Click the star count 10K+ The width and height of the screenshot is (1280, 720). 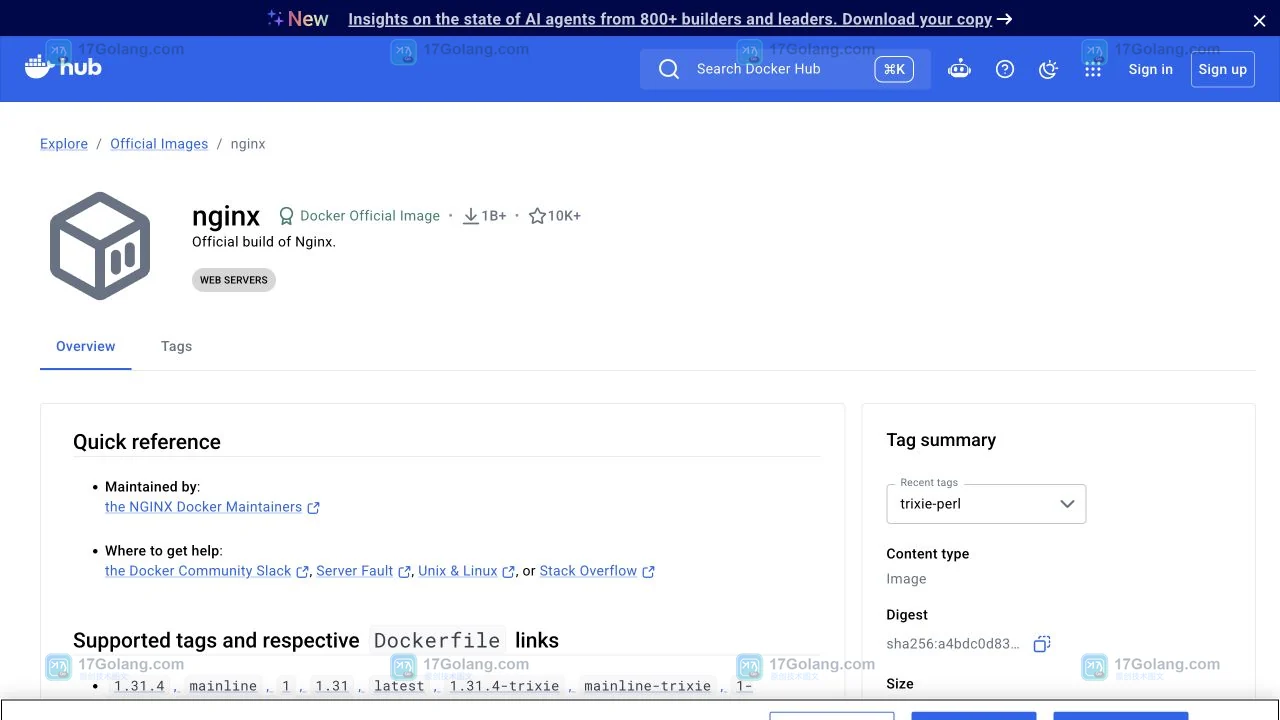pos(555,216)
